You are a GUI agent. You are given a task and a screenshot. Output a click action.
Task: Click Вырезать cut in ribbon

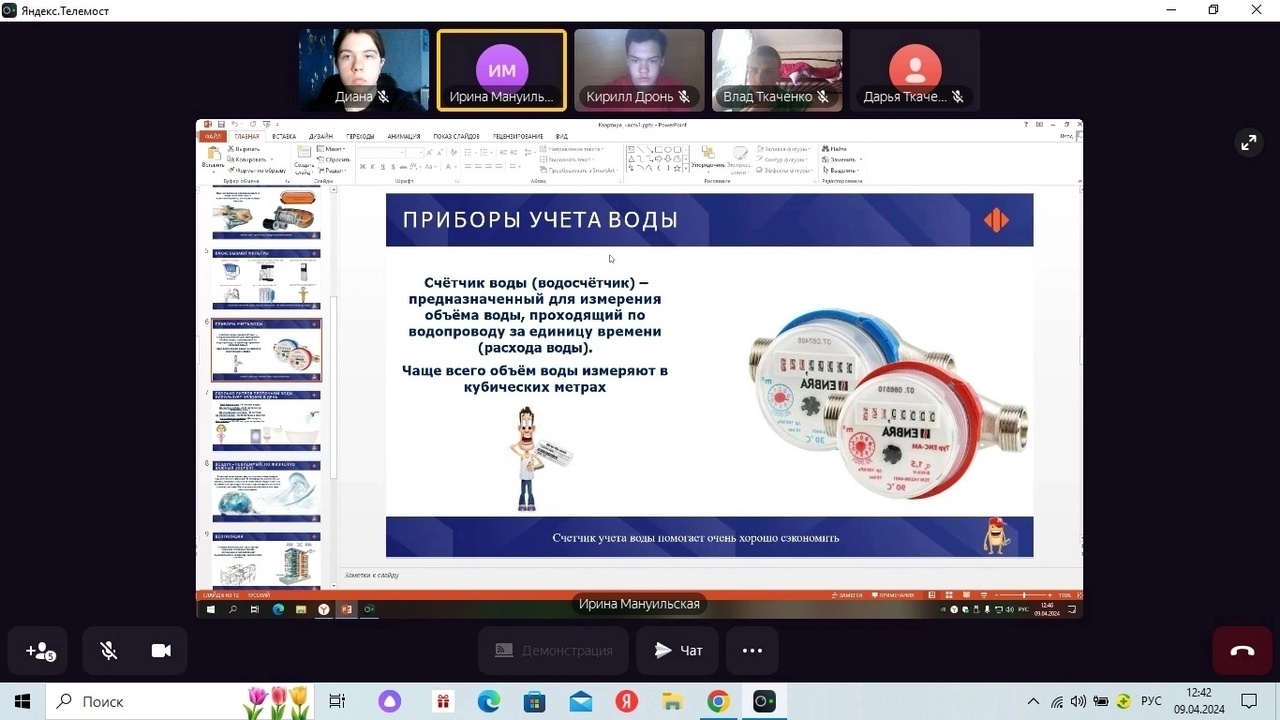tap(244, 149)
